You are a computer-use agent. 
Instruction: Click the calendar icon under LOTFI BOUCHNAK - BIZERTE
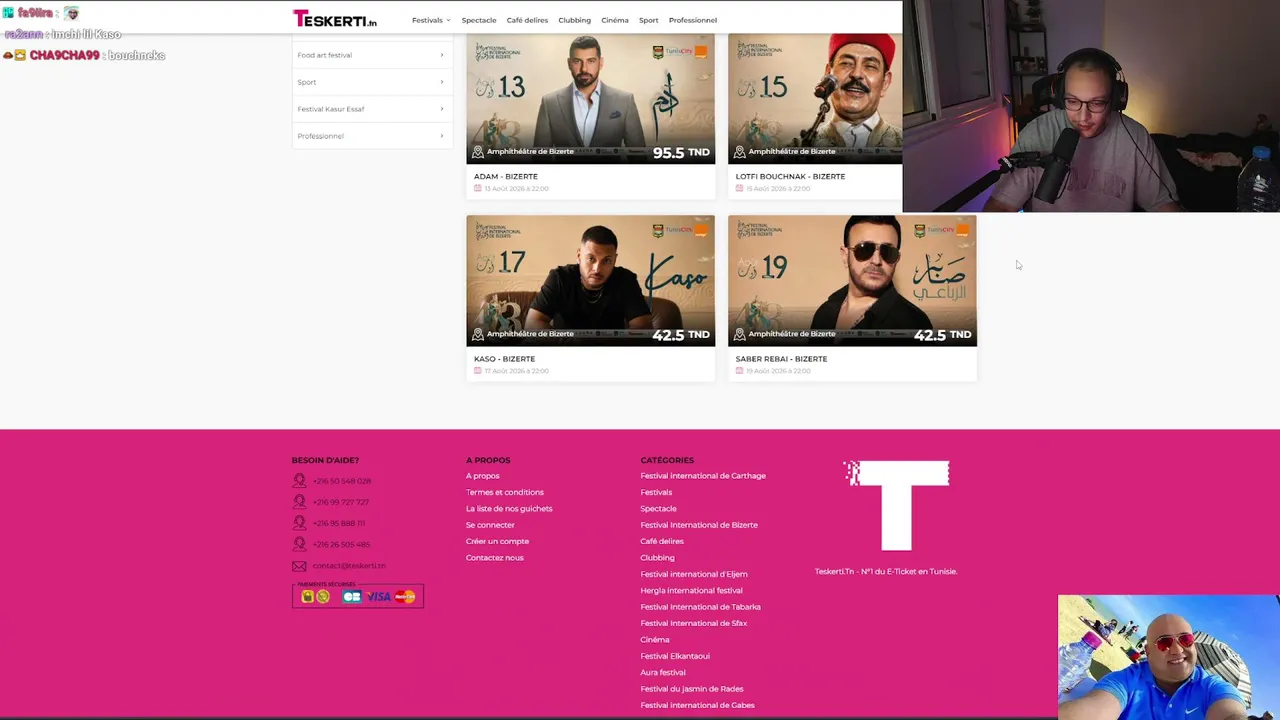pos(740,188)
